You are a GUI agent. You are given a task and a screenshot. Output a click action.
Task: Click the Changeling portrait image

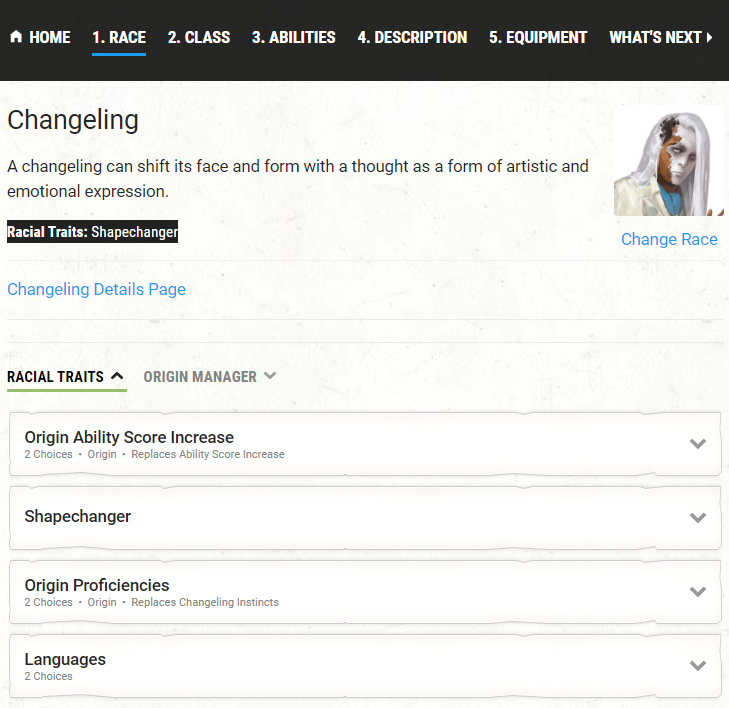coord(669,160)
